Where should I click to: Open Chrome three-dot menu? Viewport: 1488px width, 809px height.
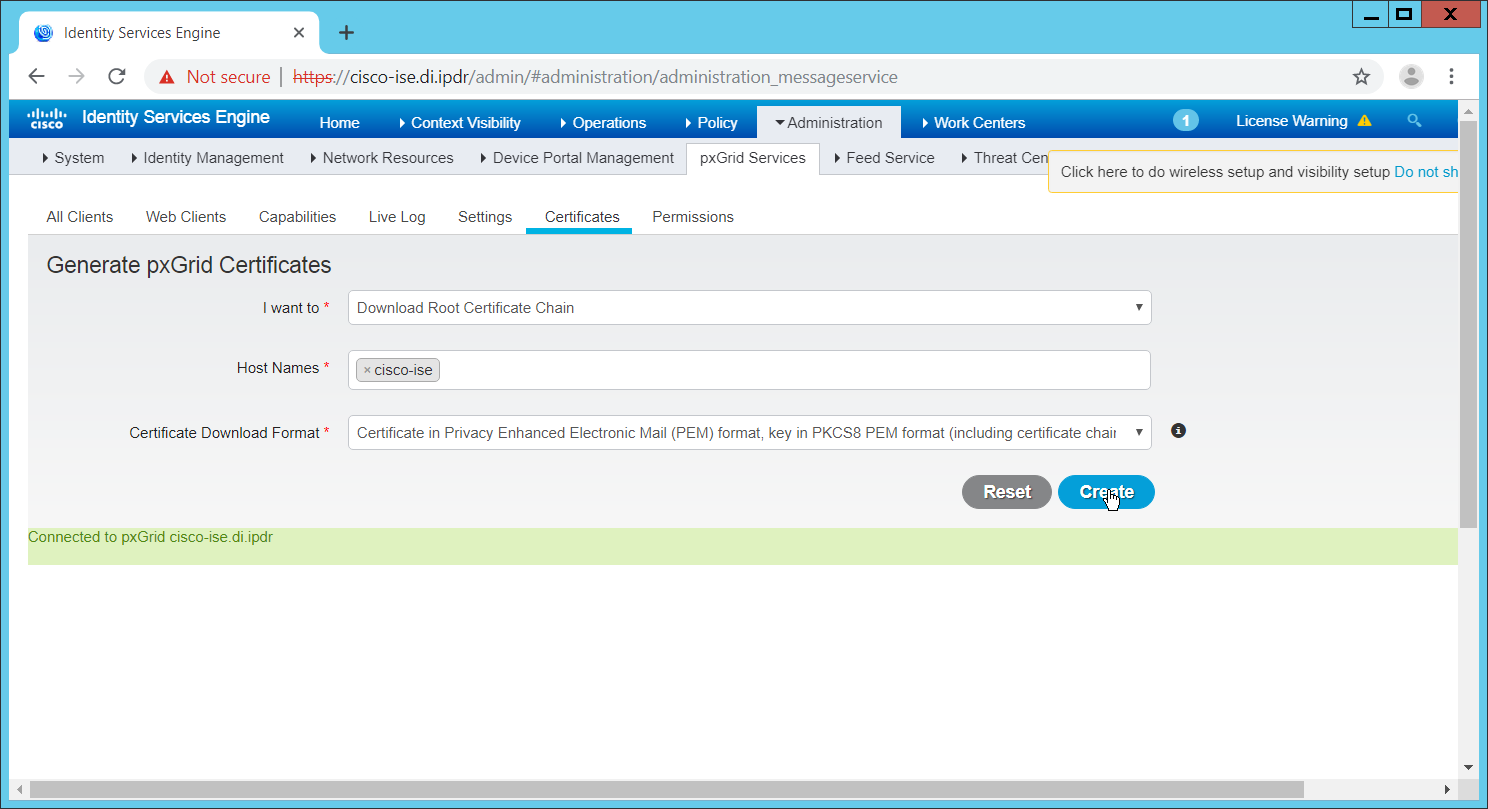1451,77
